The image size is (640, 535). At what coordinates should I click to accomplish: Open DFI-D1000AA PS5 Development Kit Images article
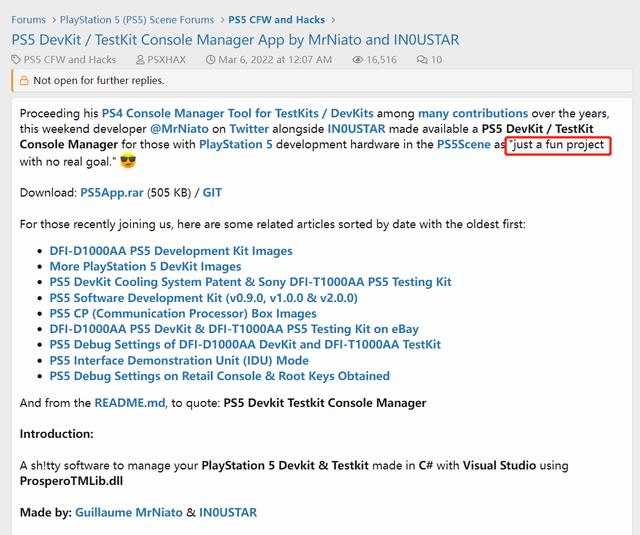[x=171, y=251]
